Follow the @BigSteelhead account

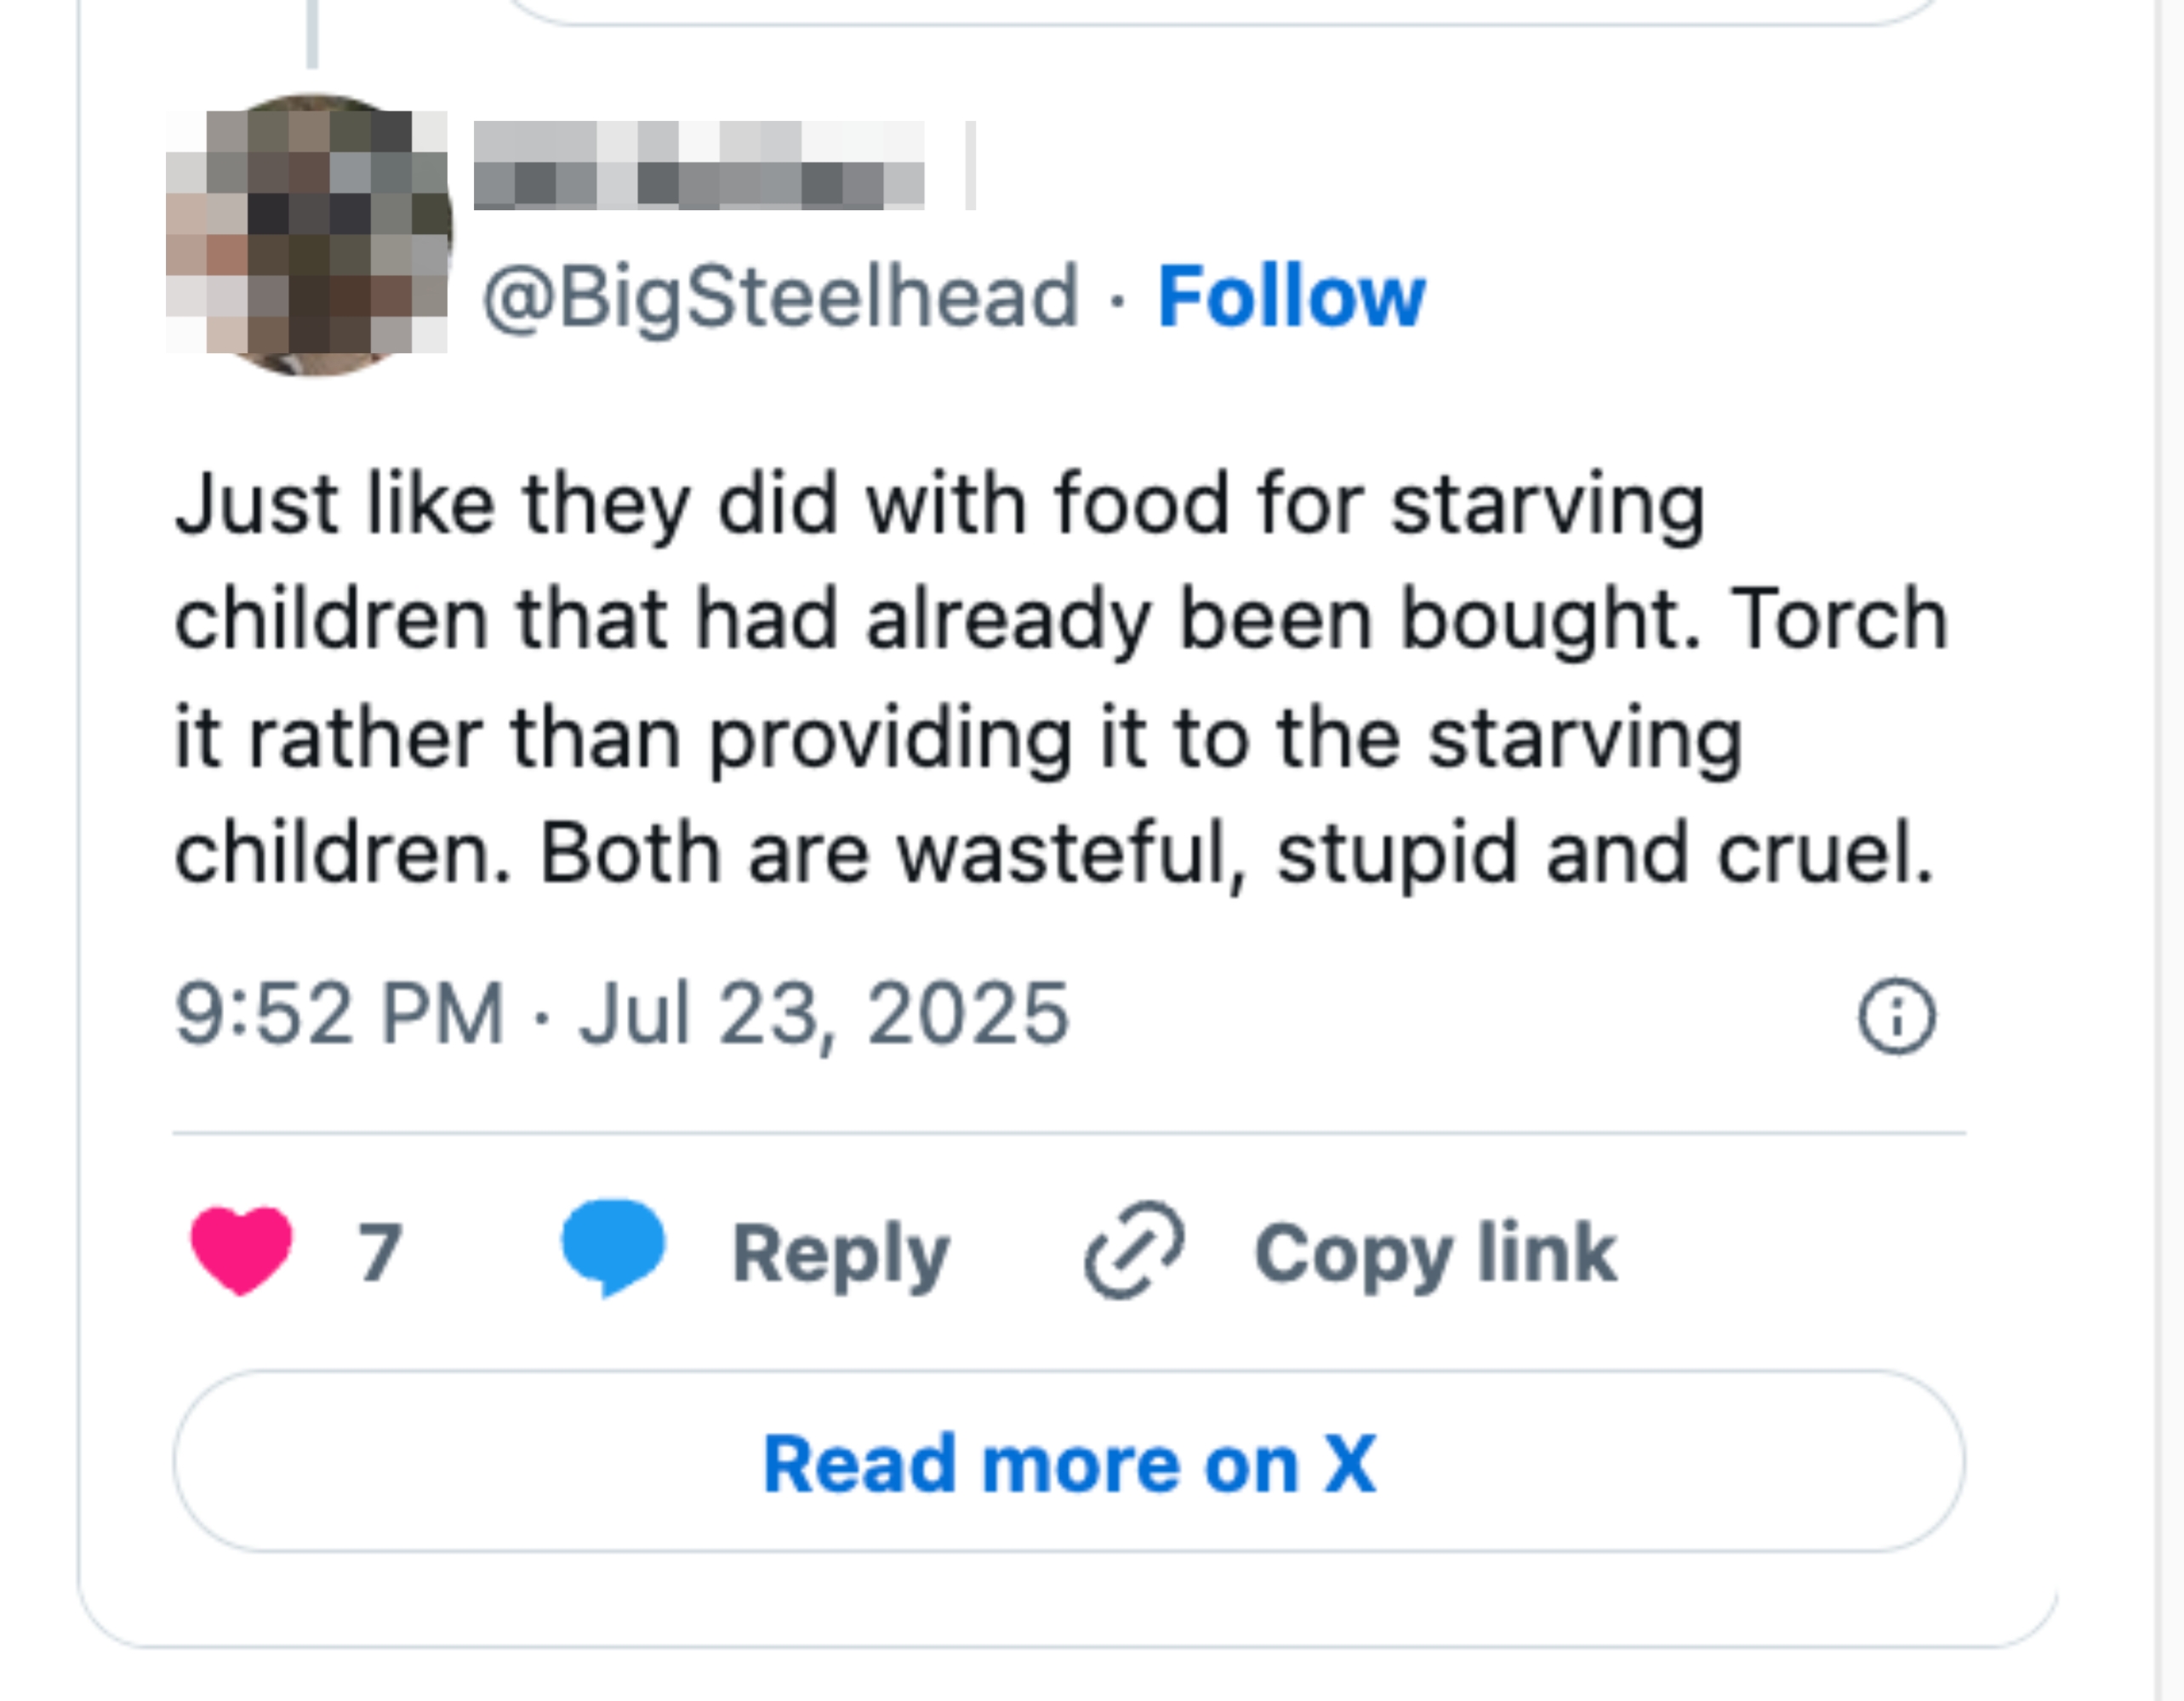1290,297
